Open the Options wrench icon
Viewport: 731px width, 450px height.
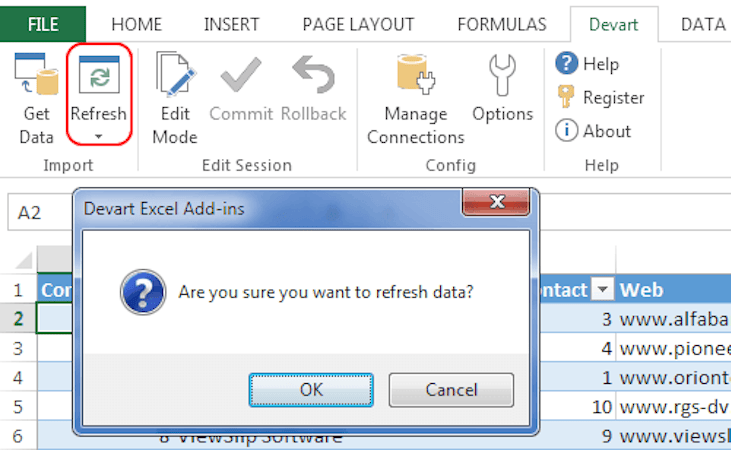click(502, 77)
